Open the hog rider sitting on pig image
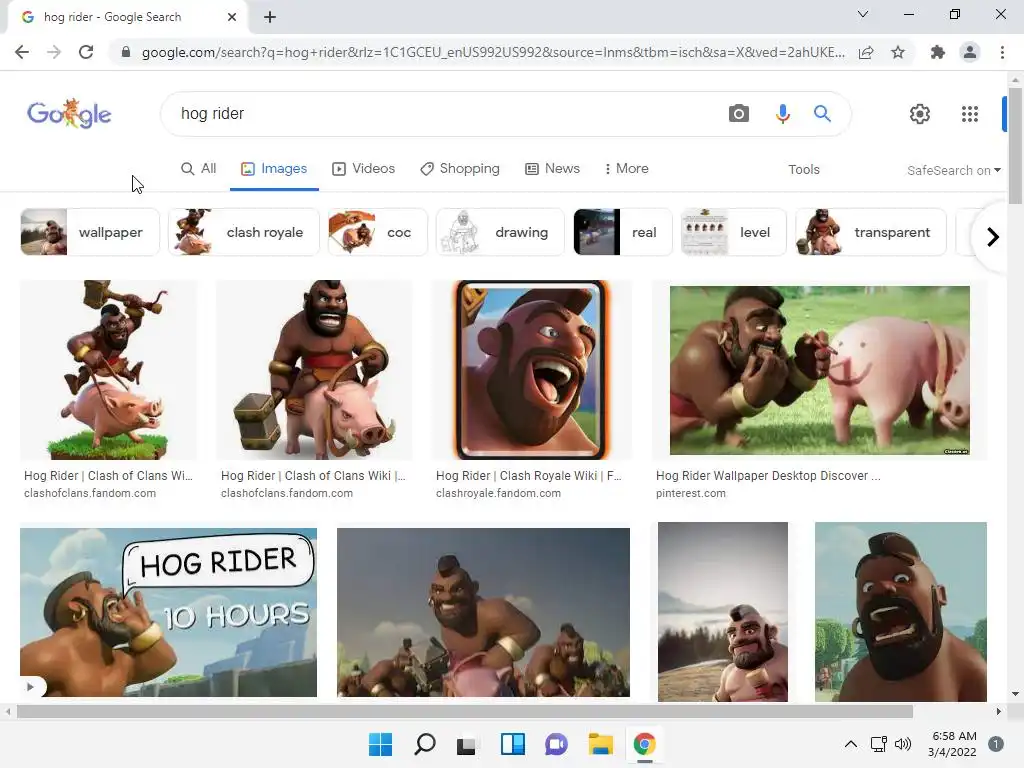 coord(314,370)
